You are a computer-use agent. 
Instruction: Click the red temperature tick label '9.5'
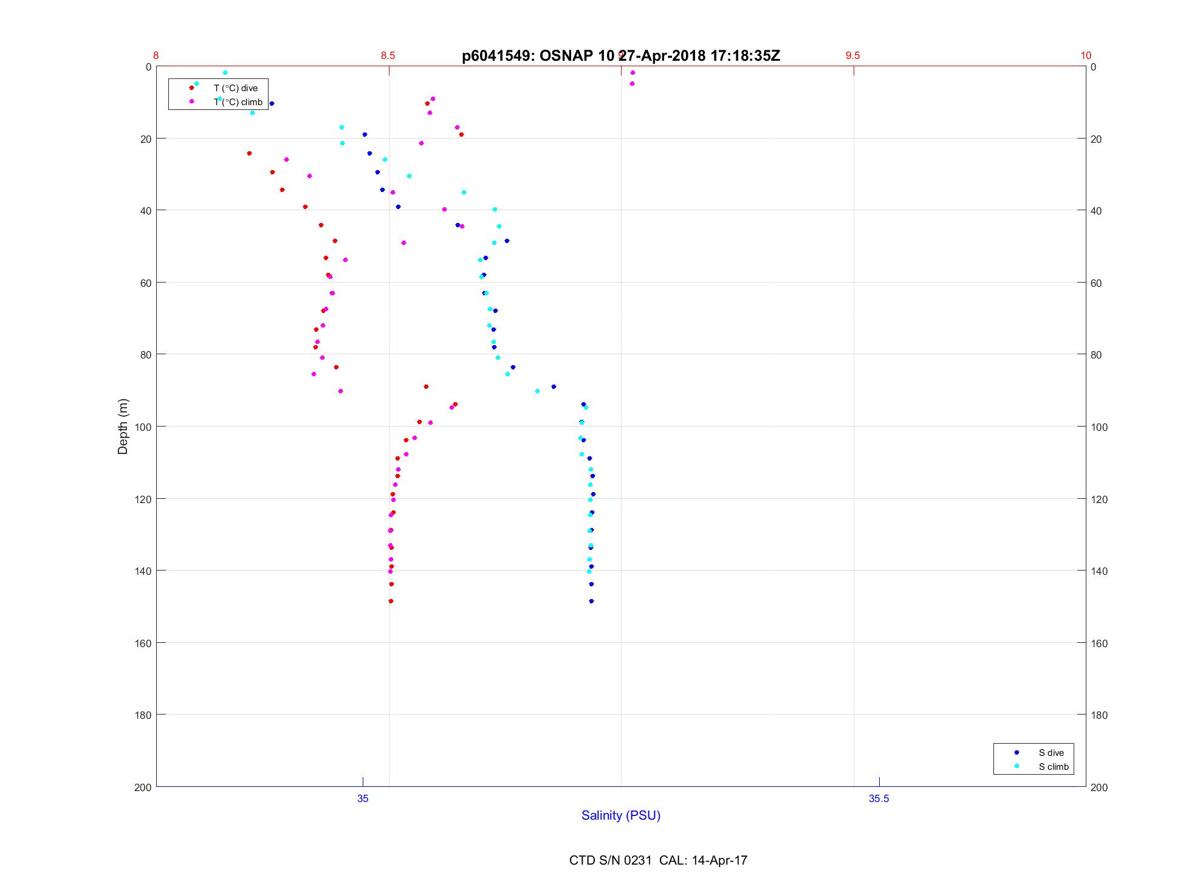coord(853,55)
